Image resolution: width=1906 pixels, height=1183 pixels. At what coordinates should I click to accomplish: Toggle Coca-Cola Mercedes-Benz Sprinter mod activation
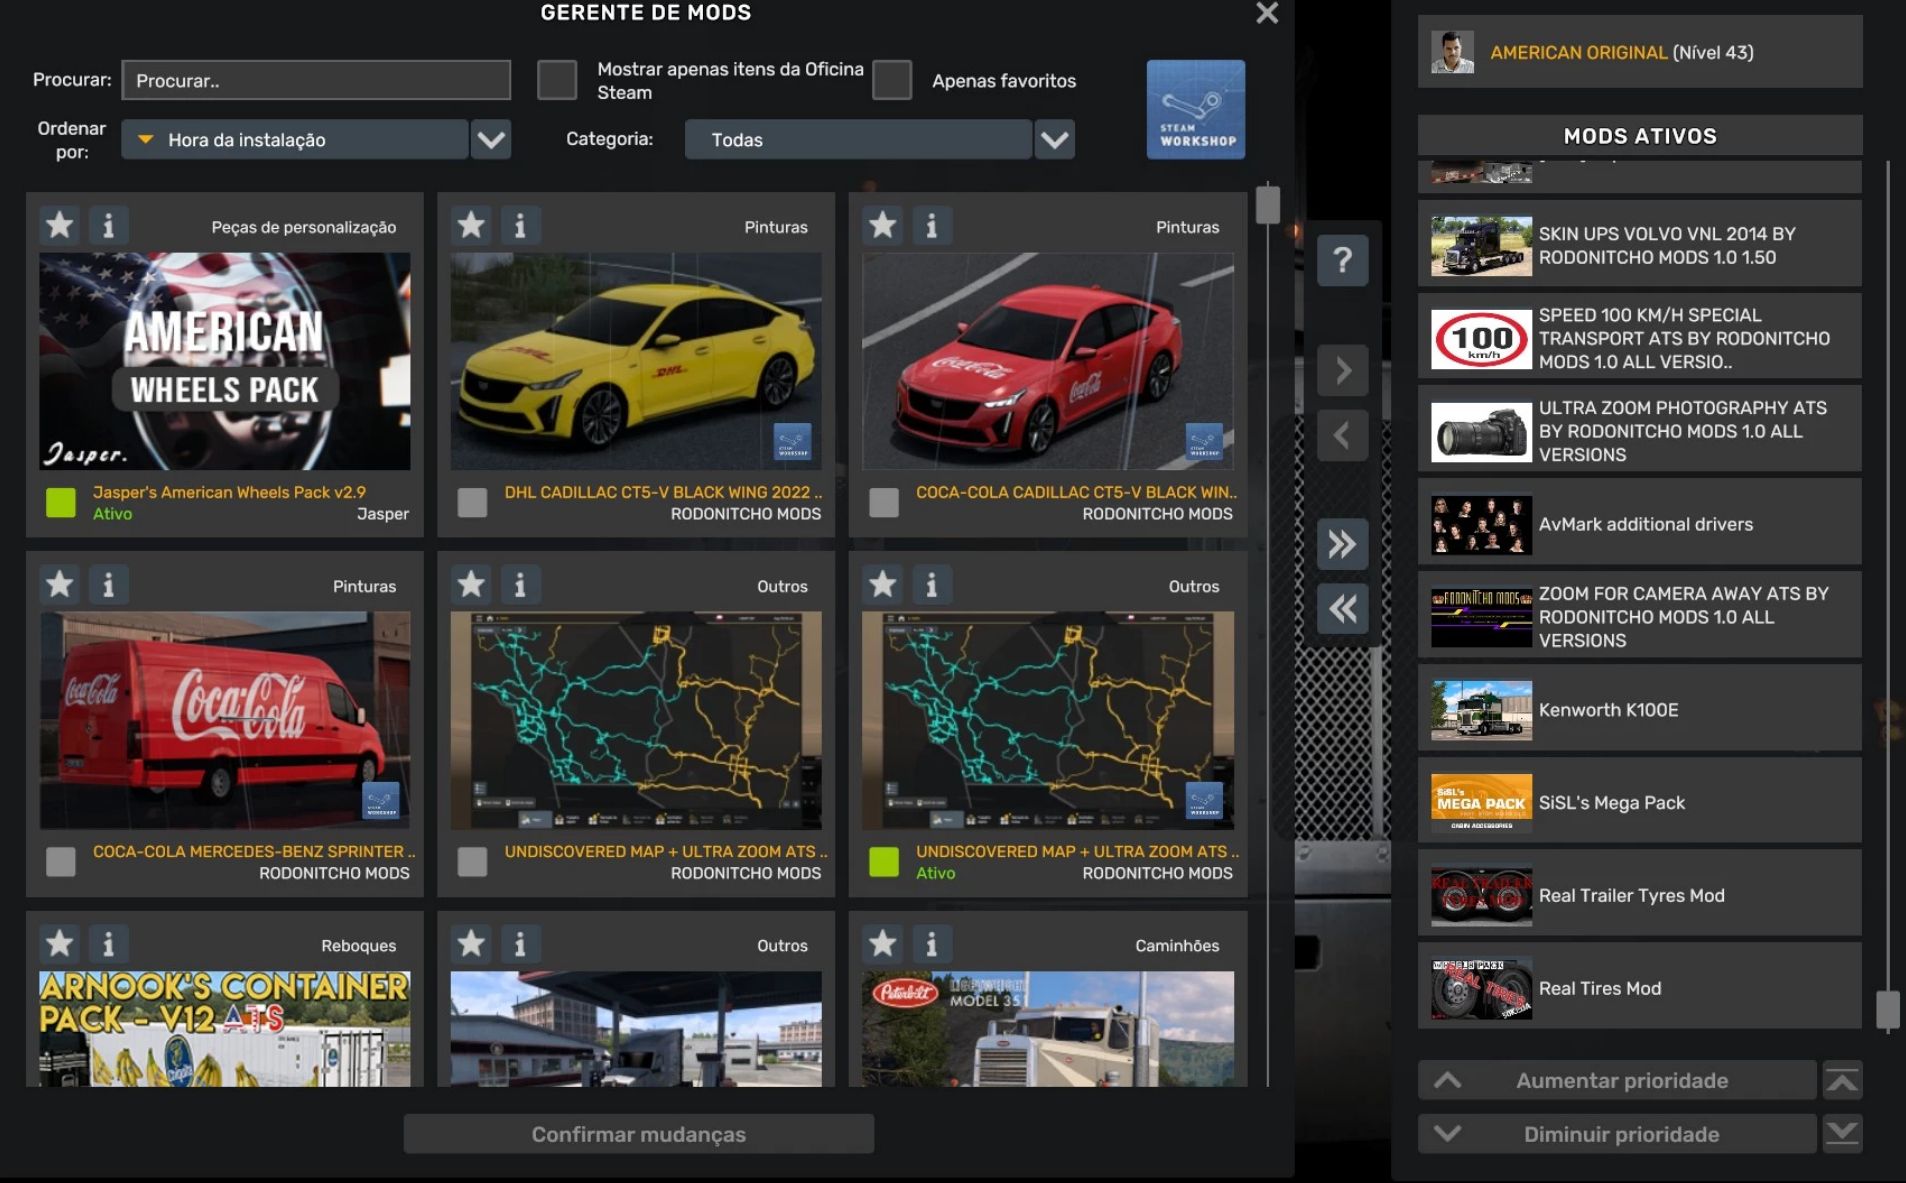[61, 861]
